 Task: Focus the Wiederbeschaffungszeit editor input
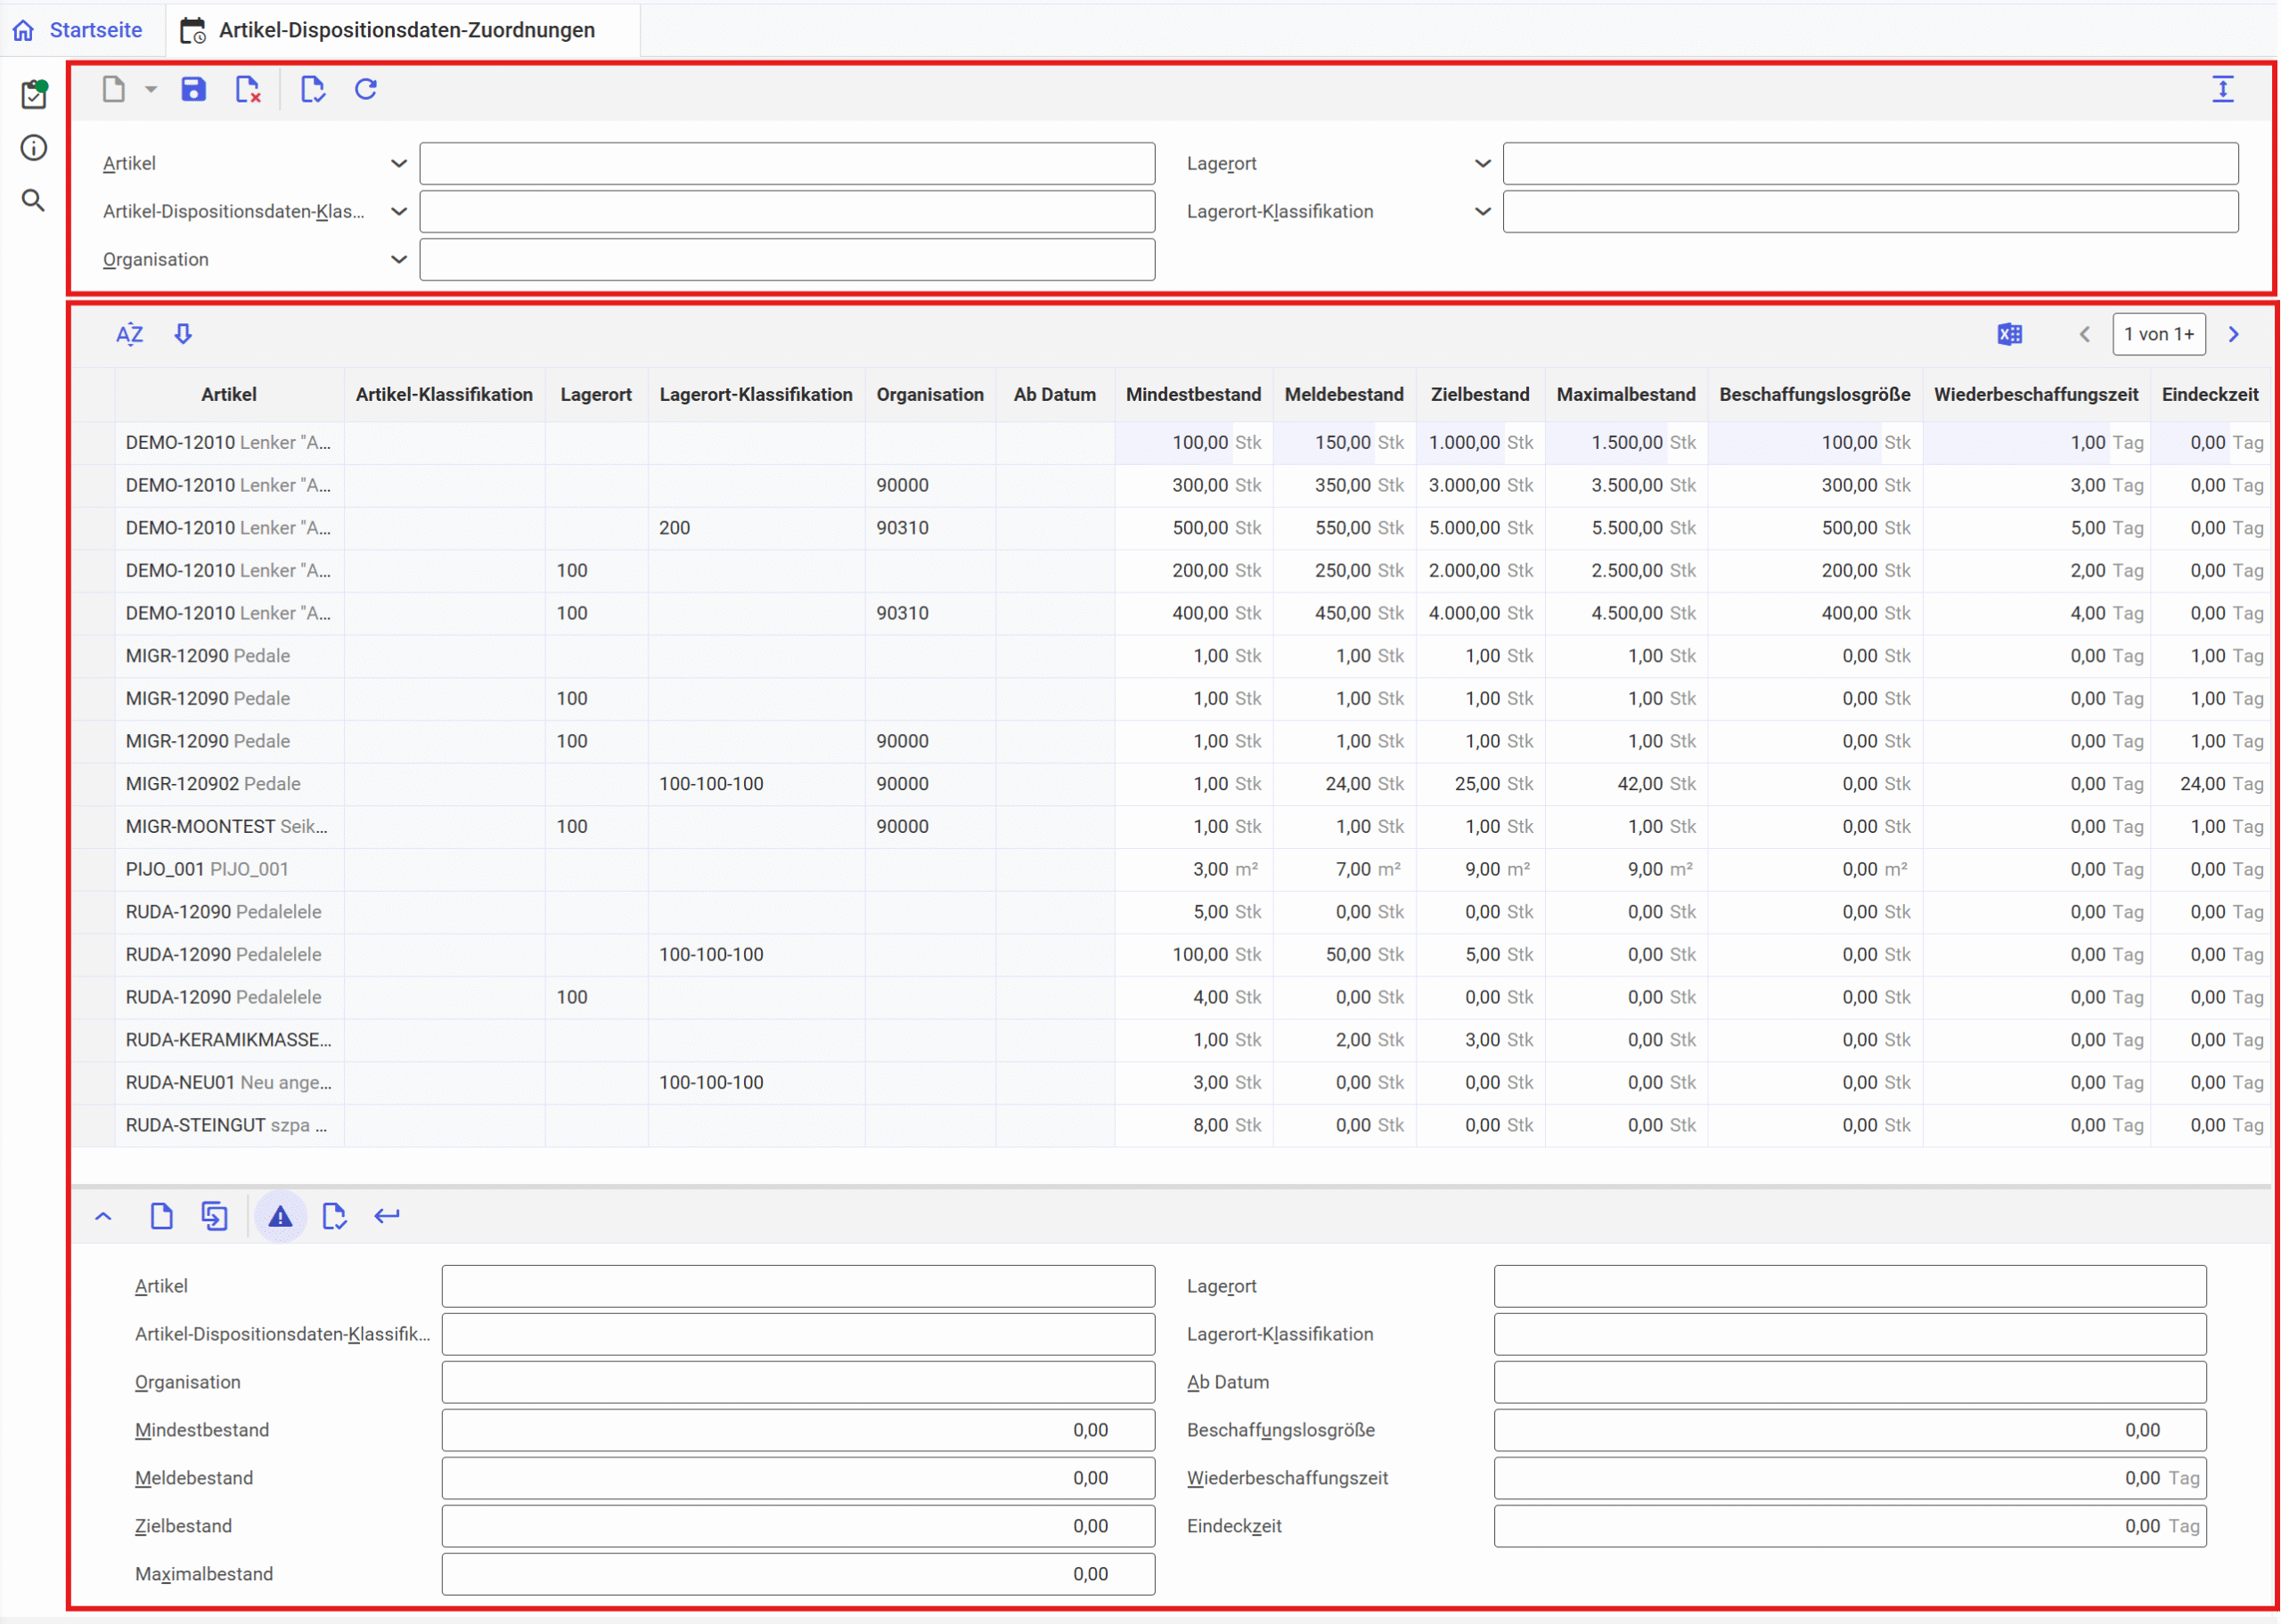coord(1850,1478)
